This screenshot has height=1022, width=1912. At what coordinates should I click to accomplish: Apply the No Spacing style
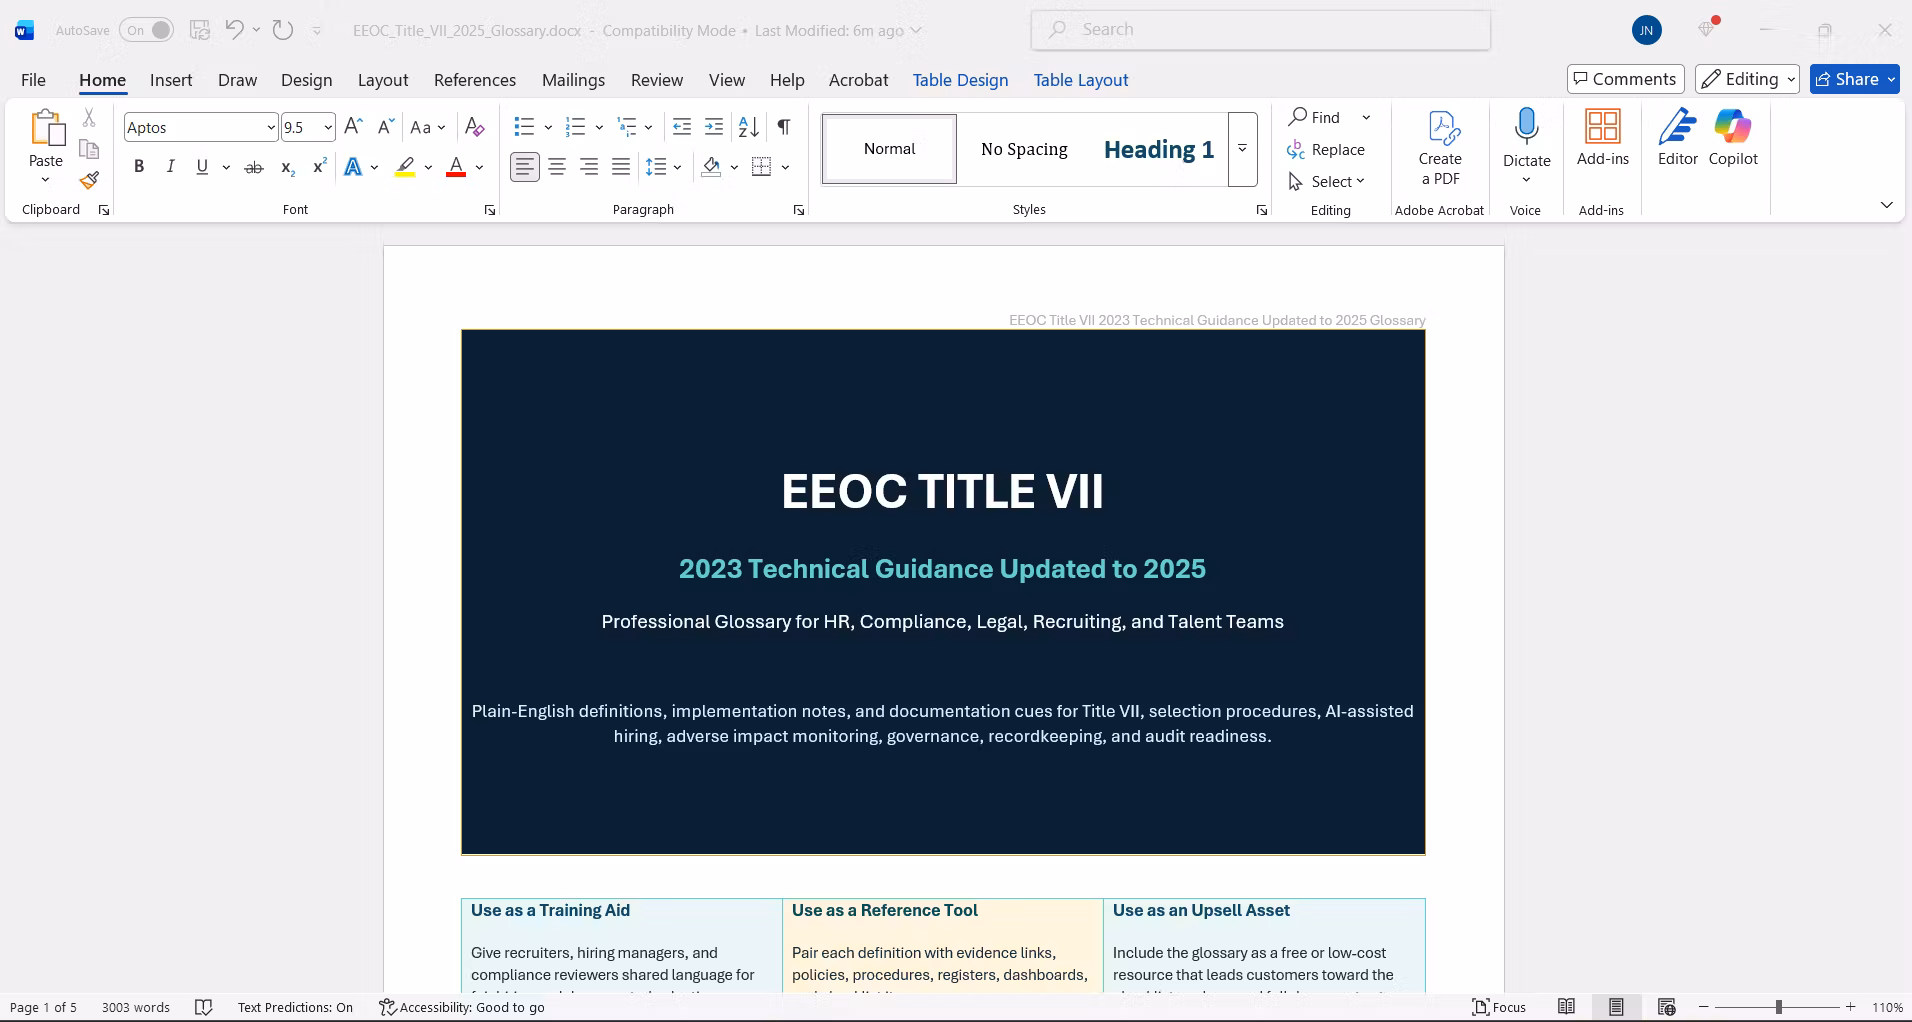click(x=1024, y=149)
